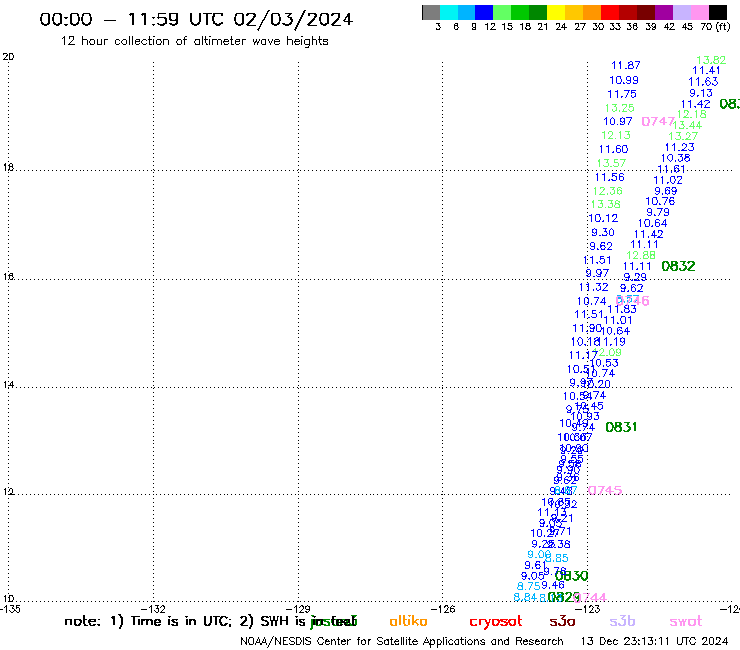Click the NOAA/NESDIS credit line
This screenshot has height=650, width=740.
[402, 641]
